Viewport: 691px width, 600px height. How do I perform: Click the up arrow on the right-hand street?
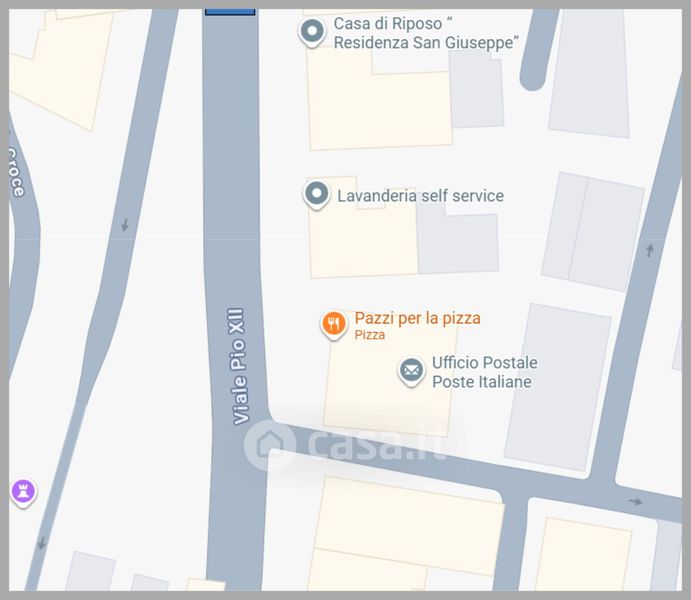(650, 250)
